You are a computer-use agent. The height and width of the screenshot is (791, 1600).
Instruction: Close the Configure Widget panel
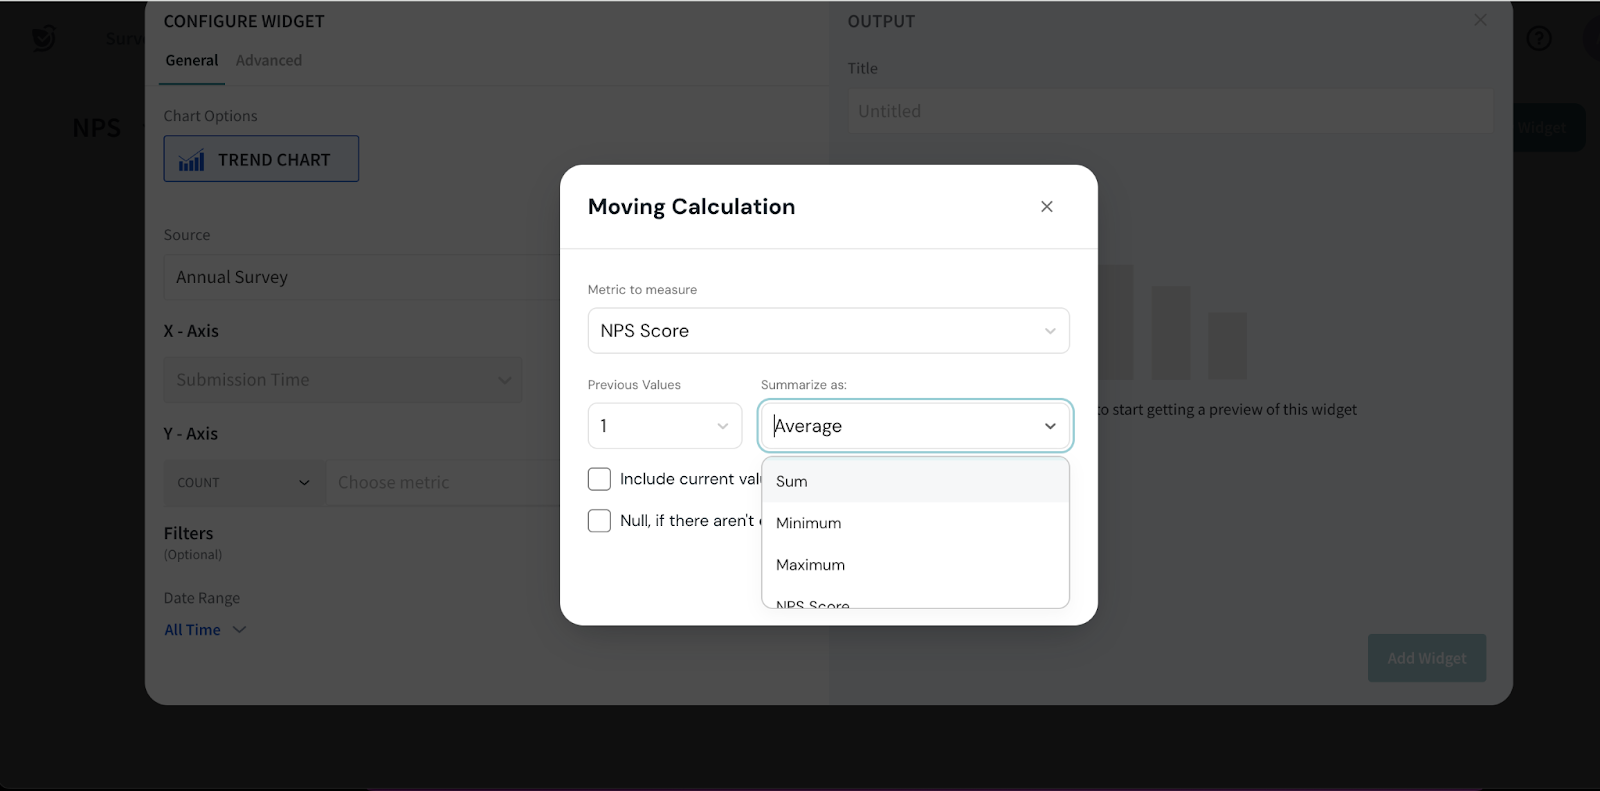coord(1480,21)
